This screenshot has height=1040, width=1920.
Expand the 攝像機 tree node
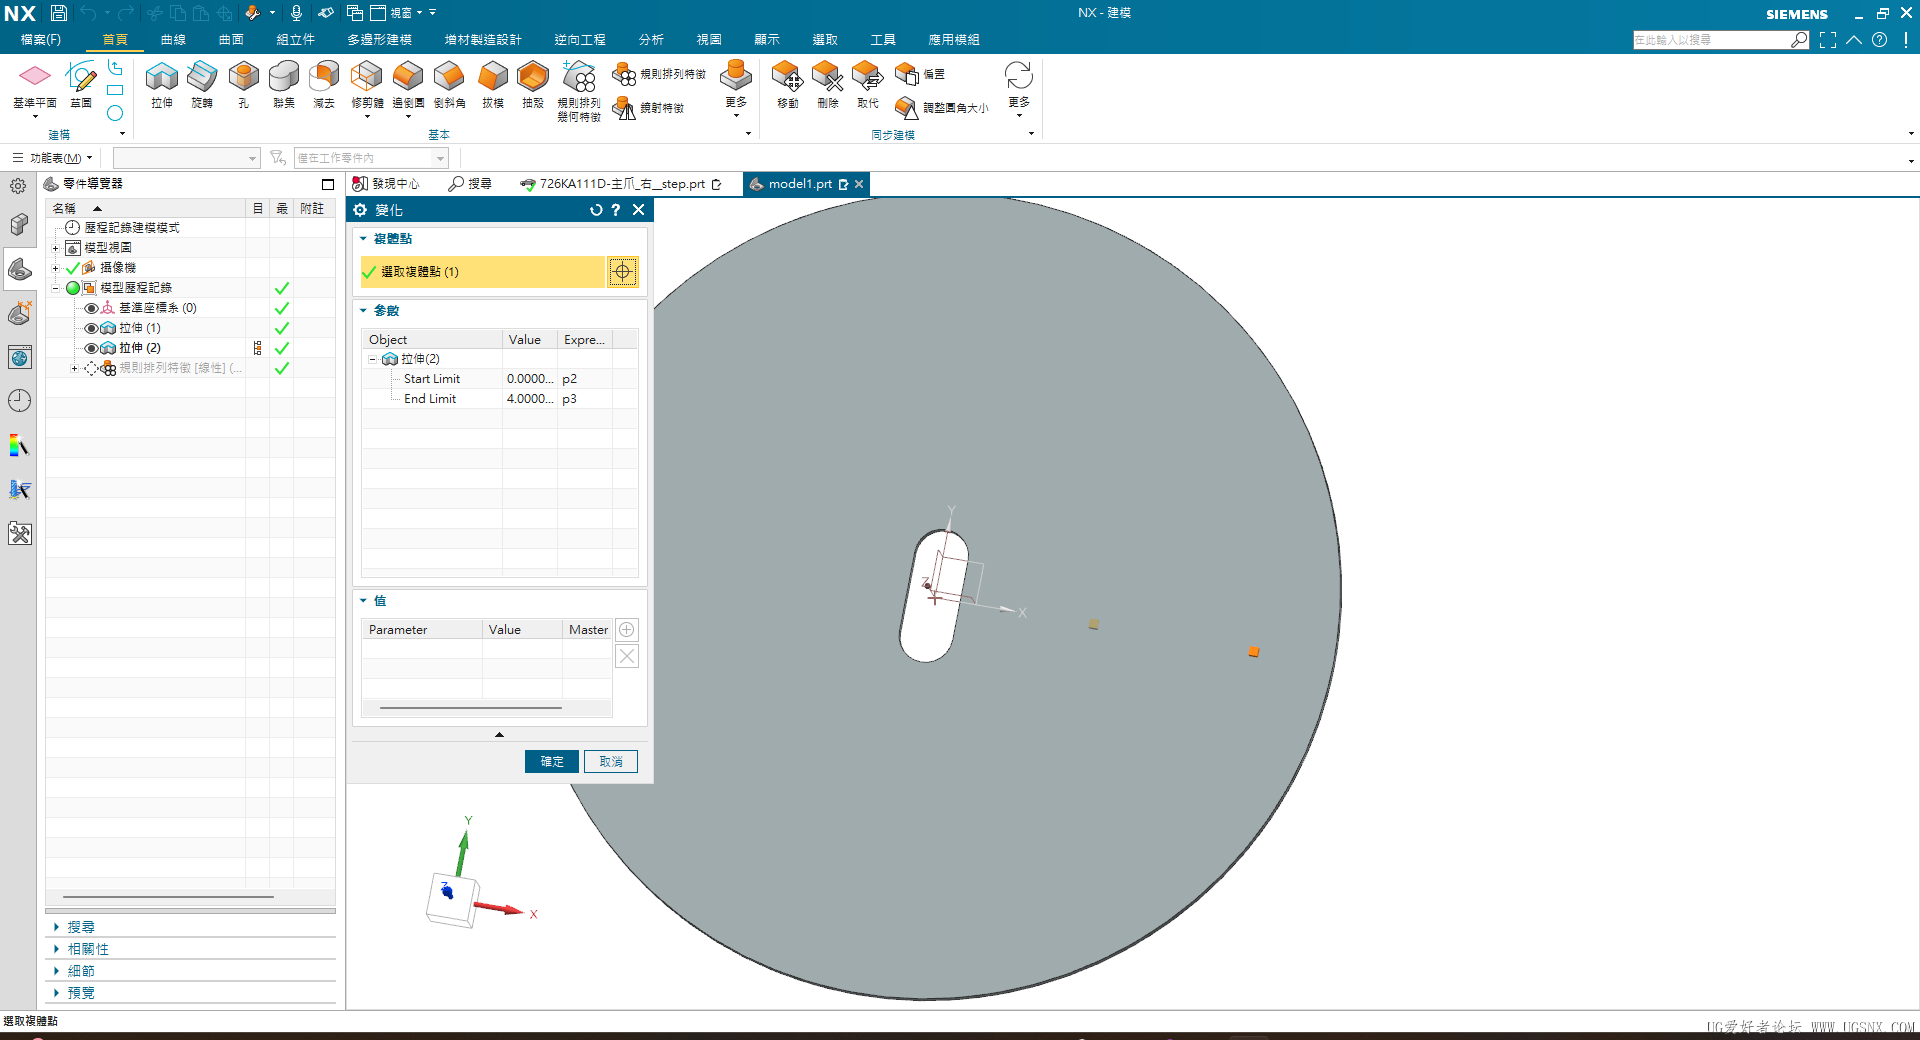[x=56, y=268]
